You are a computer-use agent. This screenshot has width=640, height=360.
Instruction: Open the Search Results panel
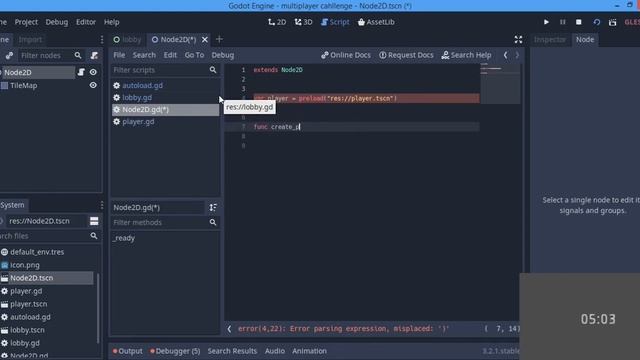(x=232, y=351)
